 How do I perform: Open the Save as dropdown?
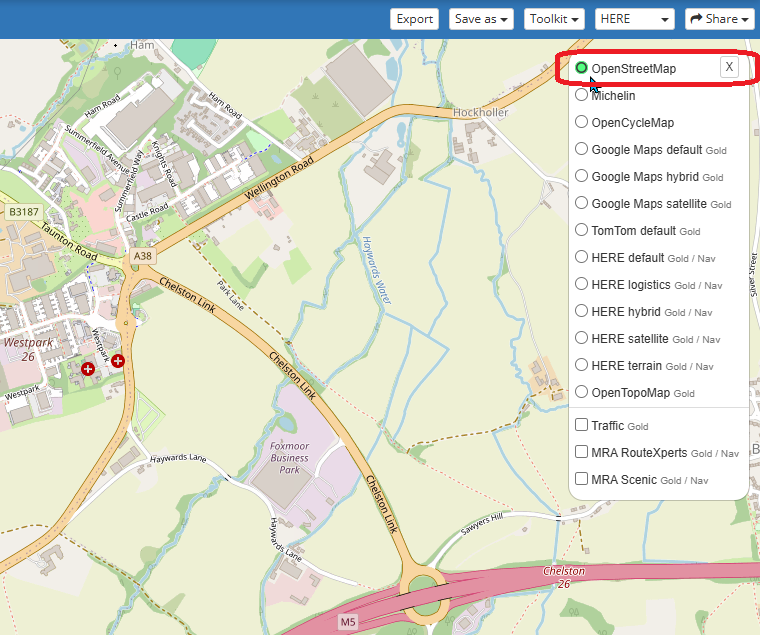pyautogui.click(x=481, y=19)
